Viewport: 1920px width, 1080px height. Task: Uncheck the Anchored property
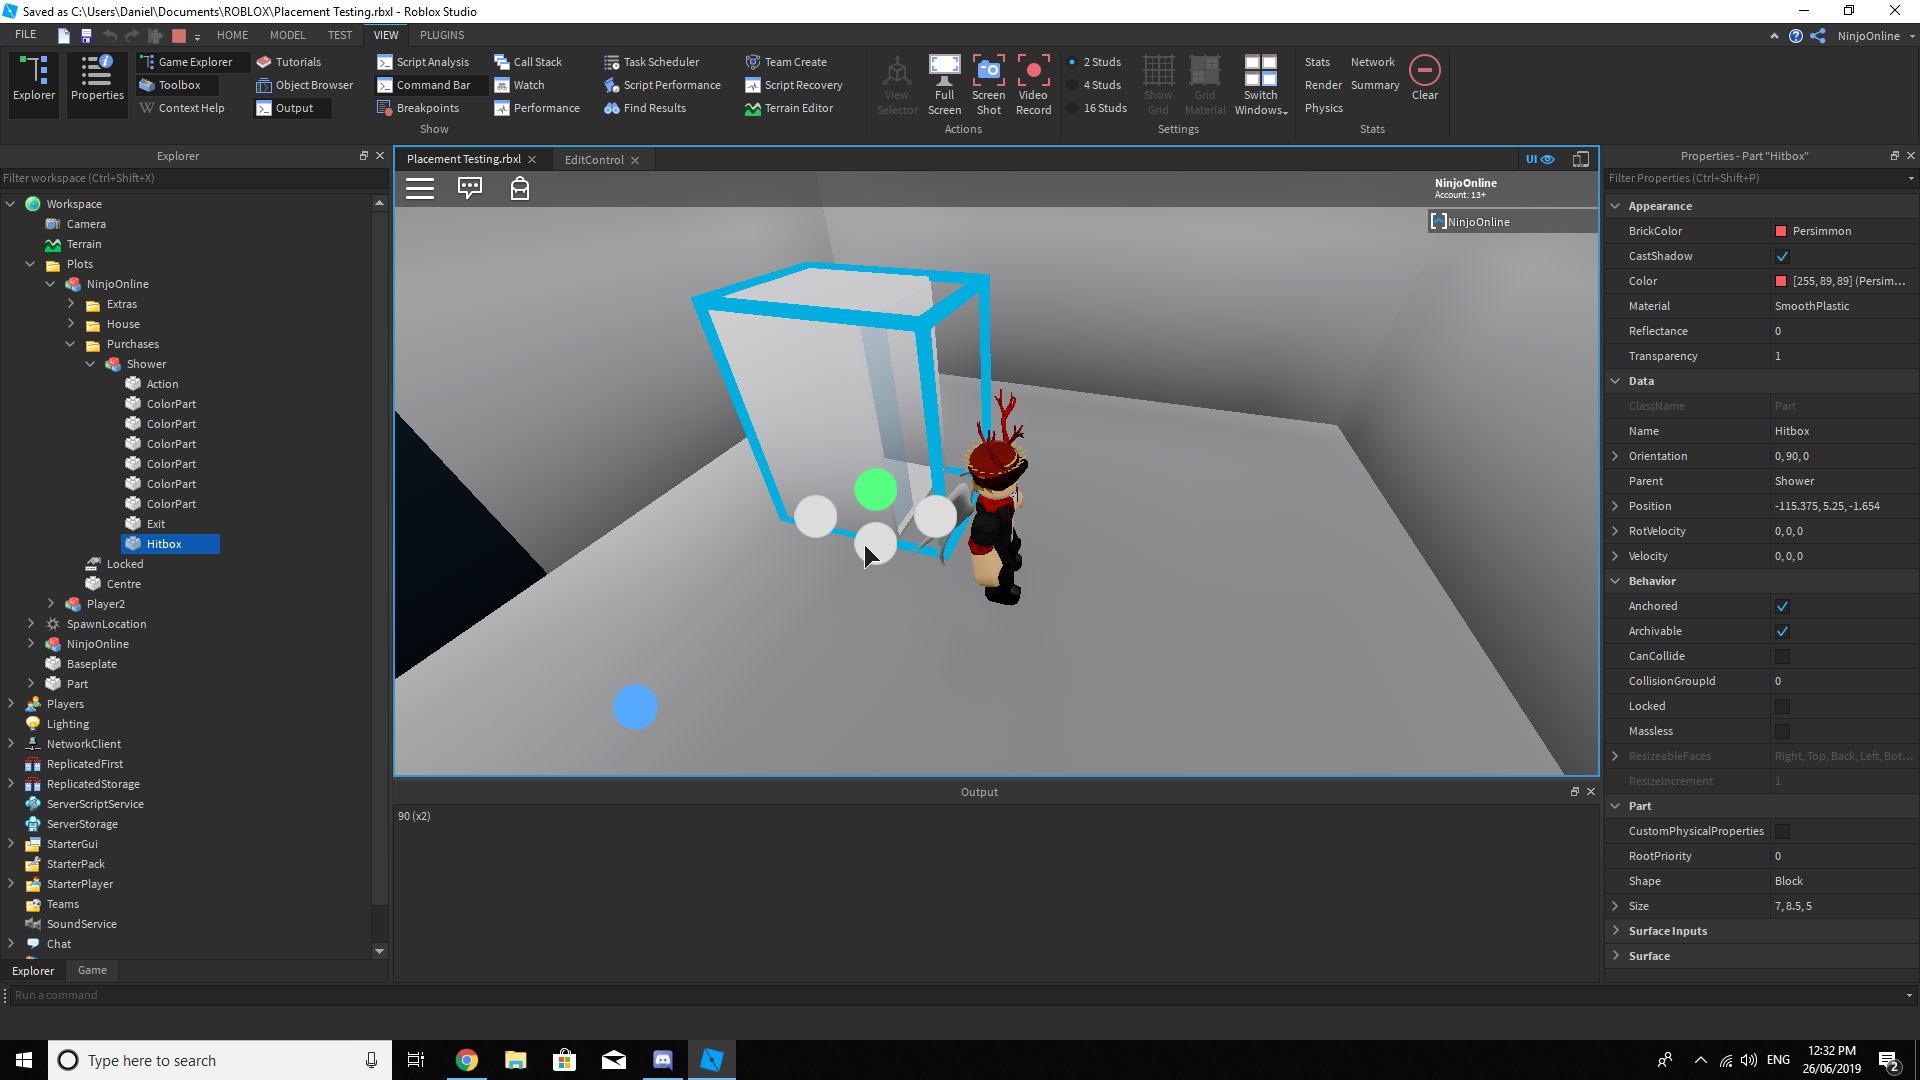1782,606
